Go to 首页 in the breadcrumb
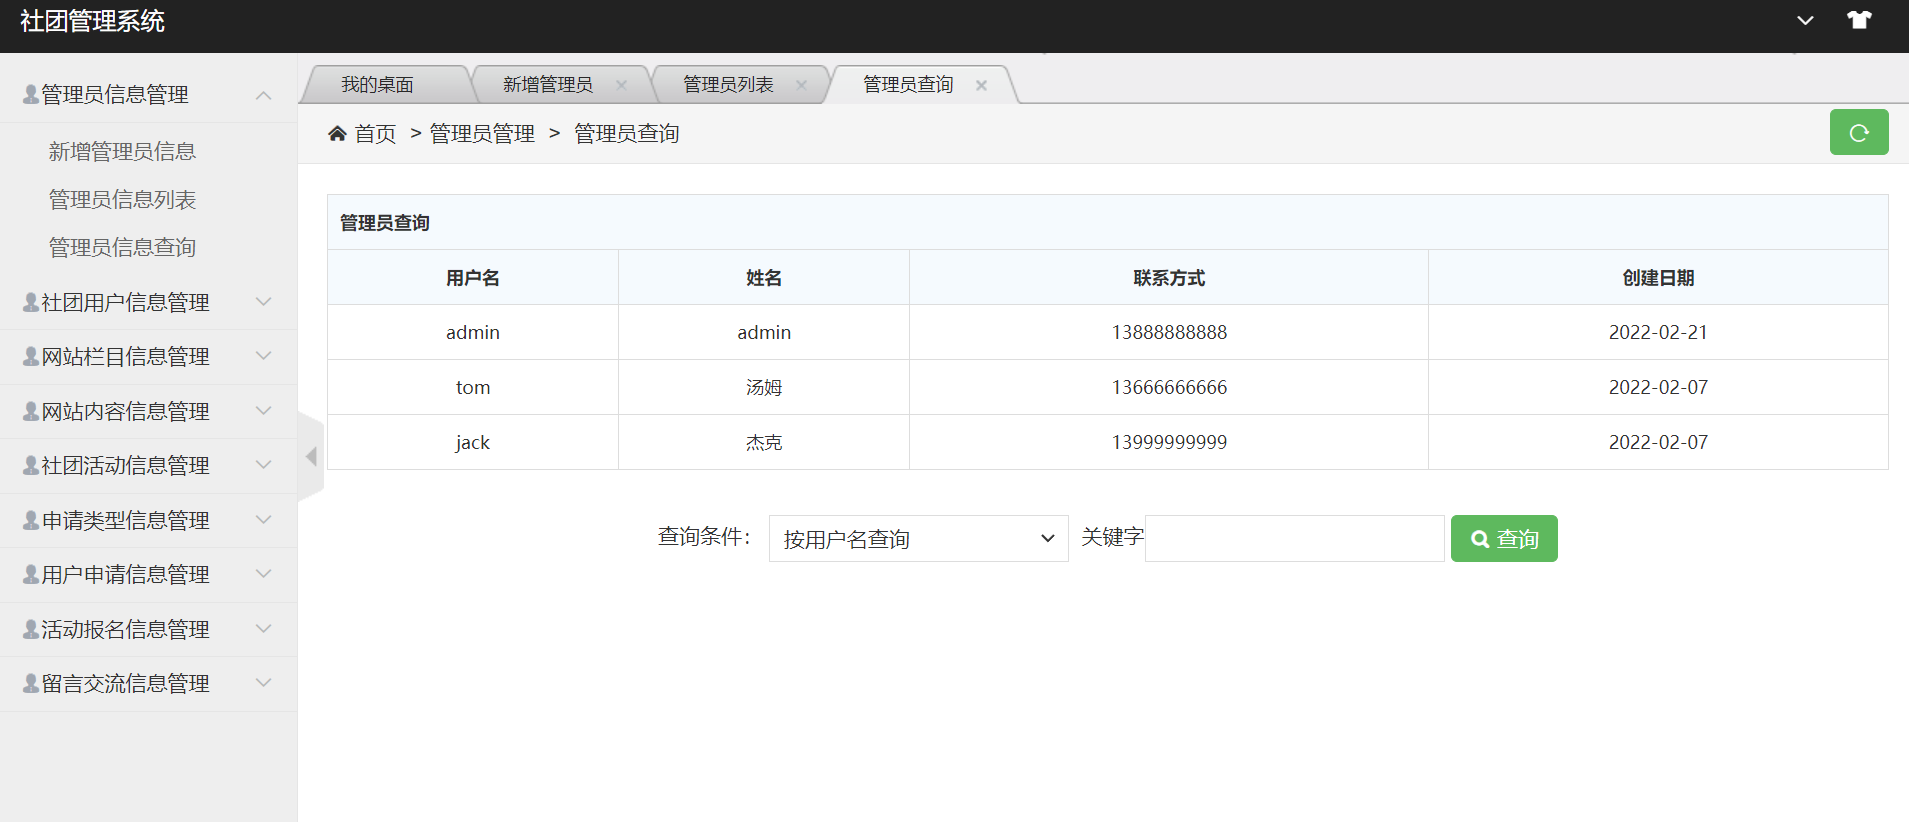 point(375,133)
